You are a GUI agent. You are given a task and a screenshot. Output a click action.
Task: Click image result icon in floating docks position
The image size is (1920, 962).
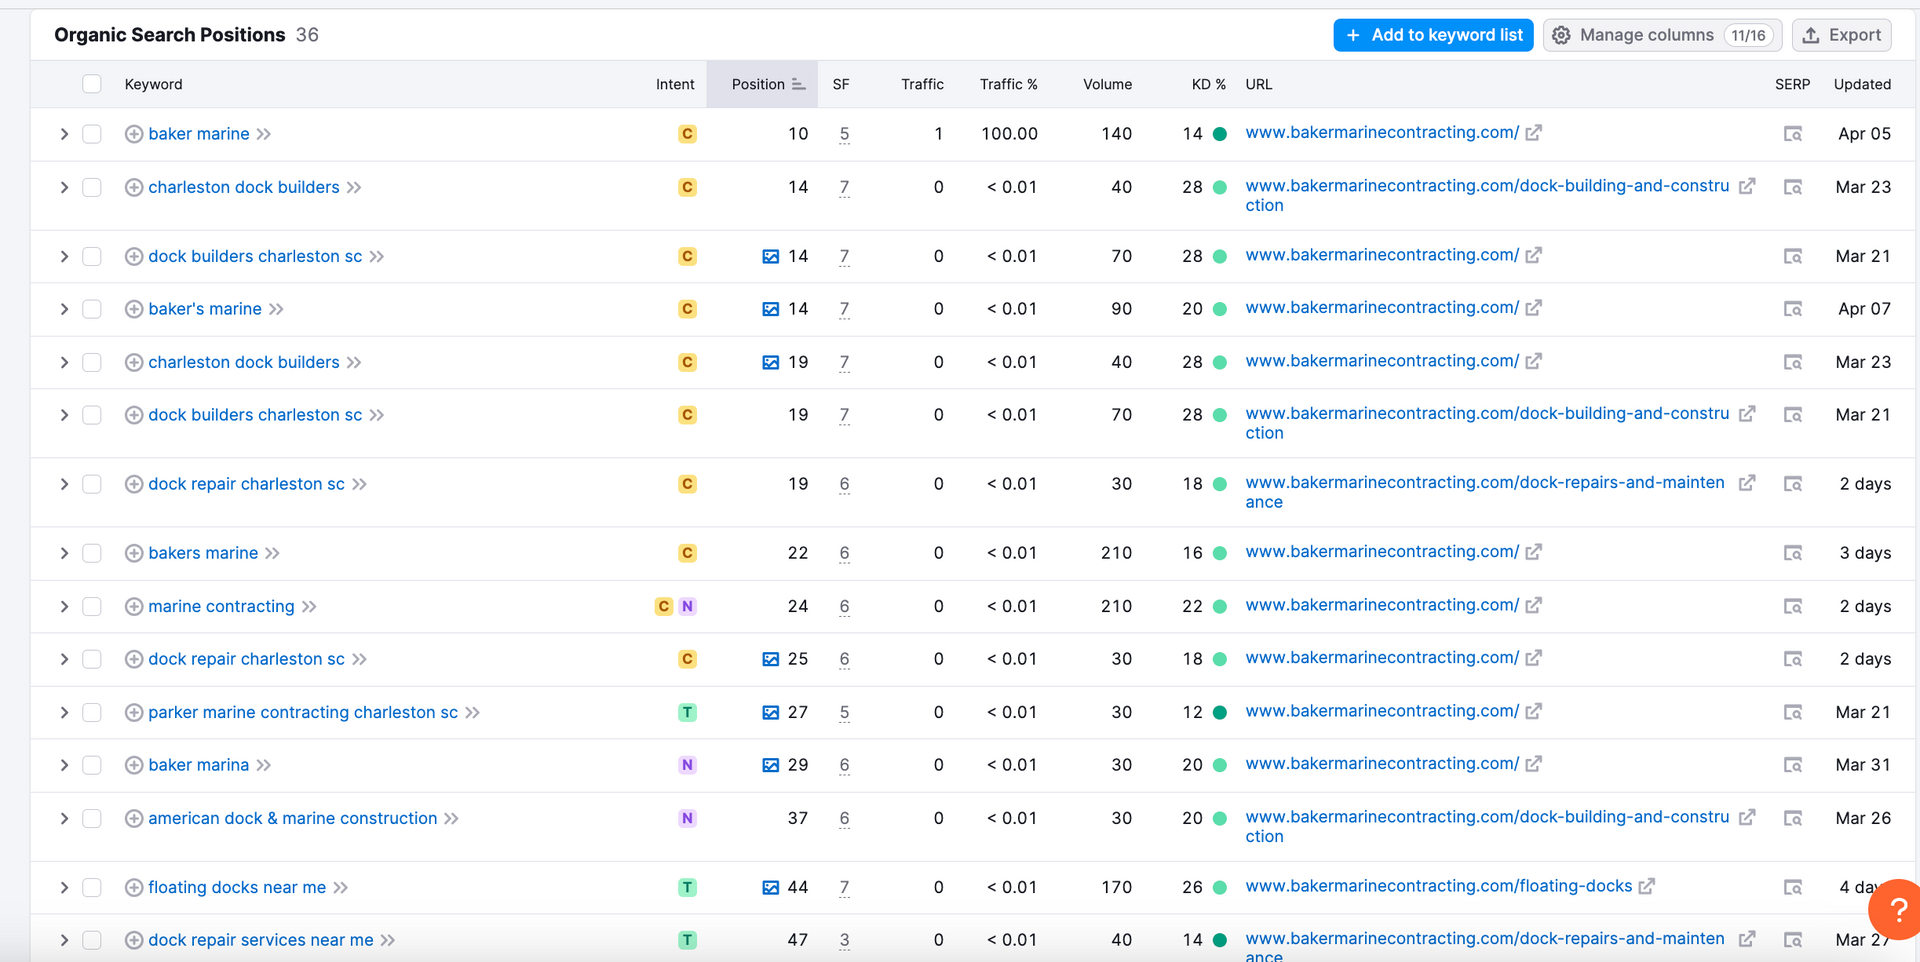tap(770, 887)
